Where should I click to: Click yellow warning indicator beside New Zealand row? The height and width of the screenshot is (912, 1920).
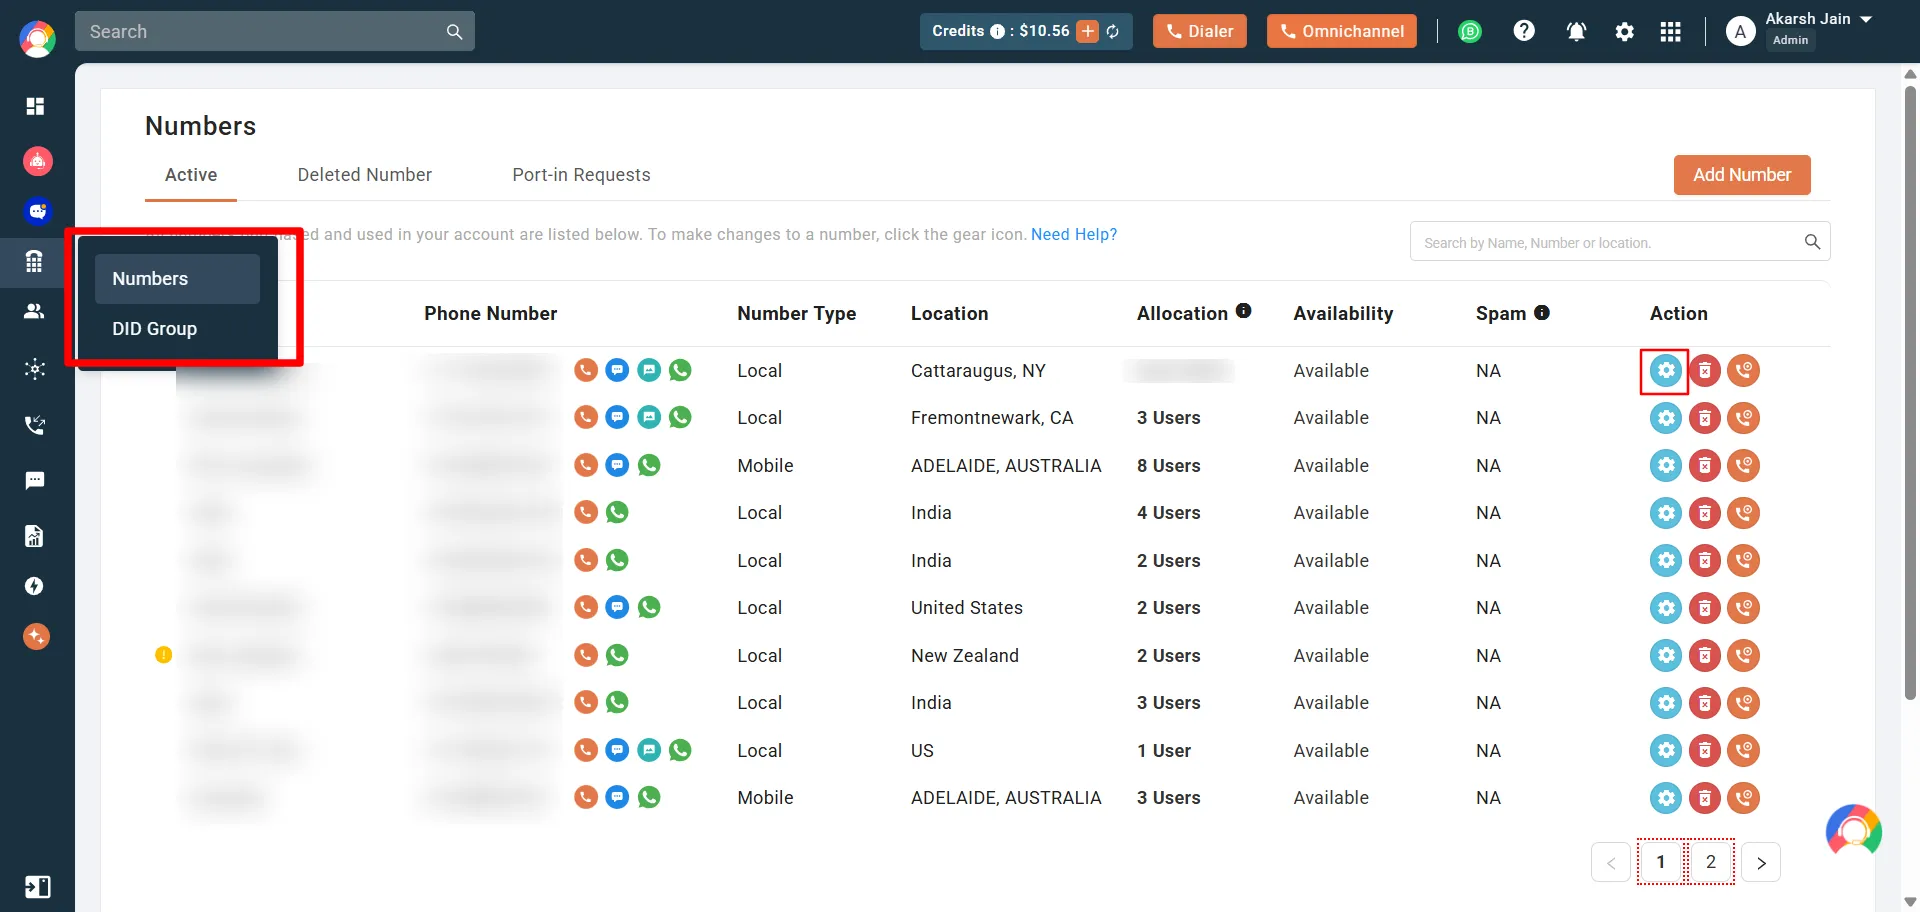pos(164,656)
